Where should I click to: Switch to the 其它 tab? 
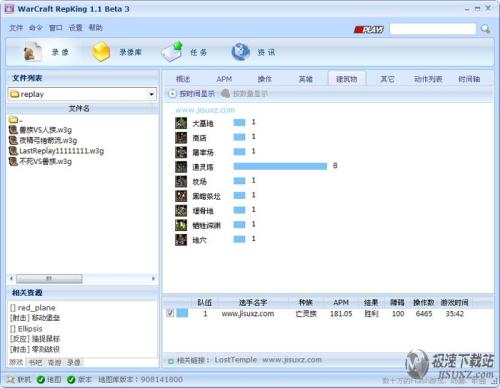coord(387,79)
